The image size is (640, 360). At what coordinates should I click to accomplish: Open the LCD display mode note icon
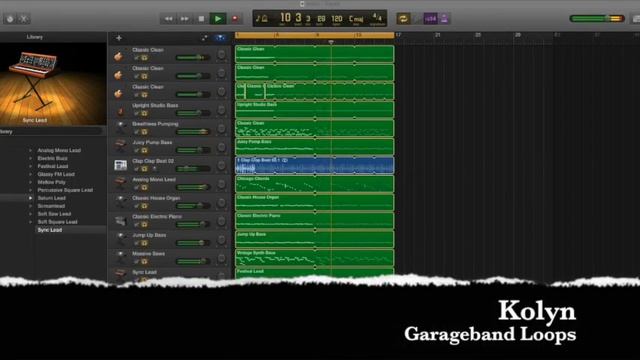(x=262, y=19)
